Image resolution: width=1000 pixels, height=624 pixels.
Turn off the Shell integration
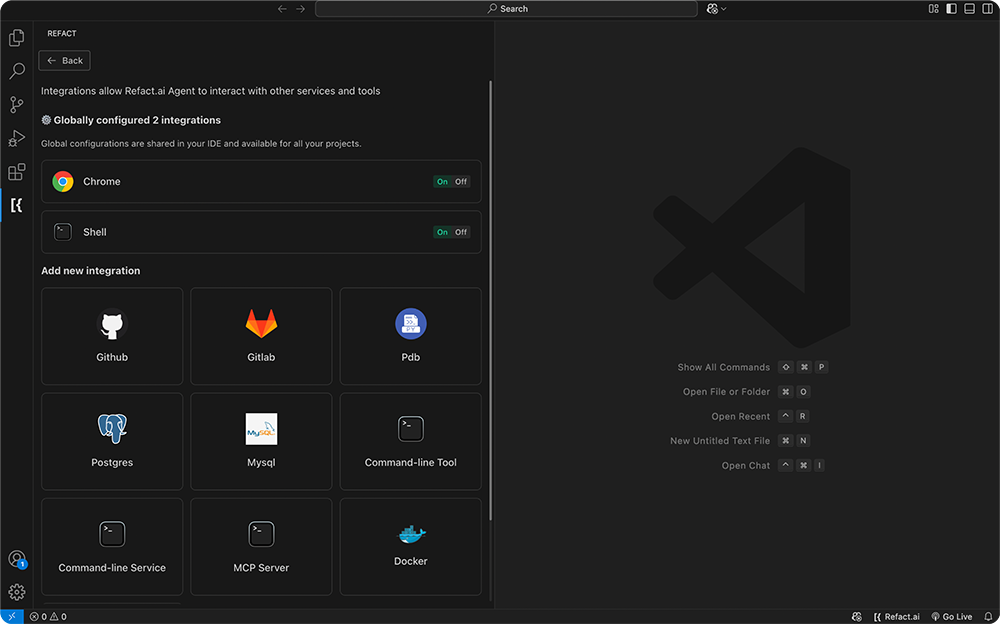click(x=460, y=231)
